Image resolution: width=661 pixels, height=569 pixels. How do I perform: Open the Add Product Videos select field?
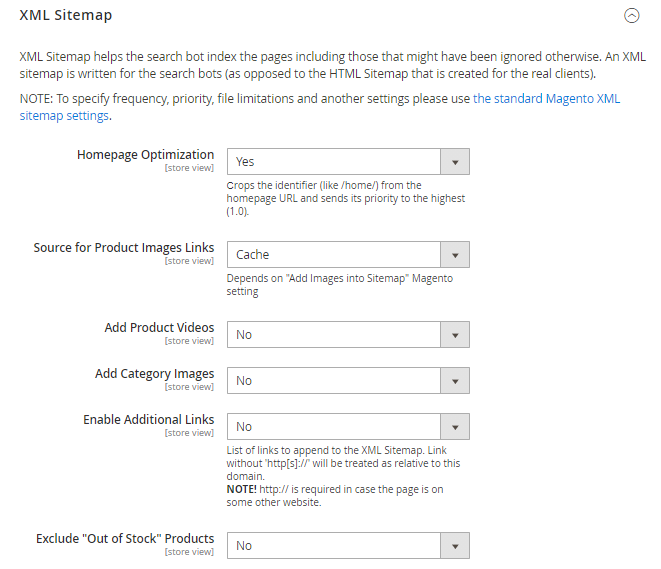(335, 334)
